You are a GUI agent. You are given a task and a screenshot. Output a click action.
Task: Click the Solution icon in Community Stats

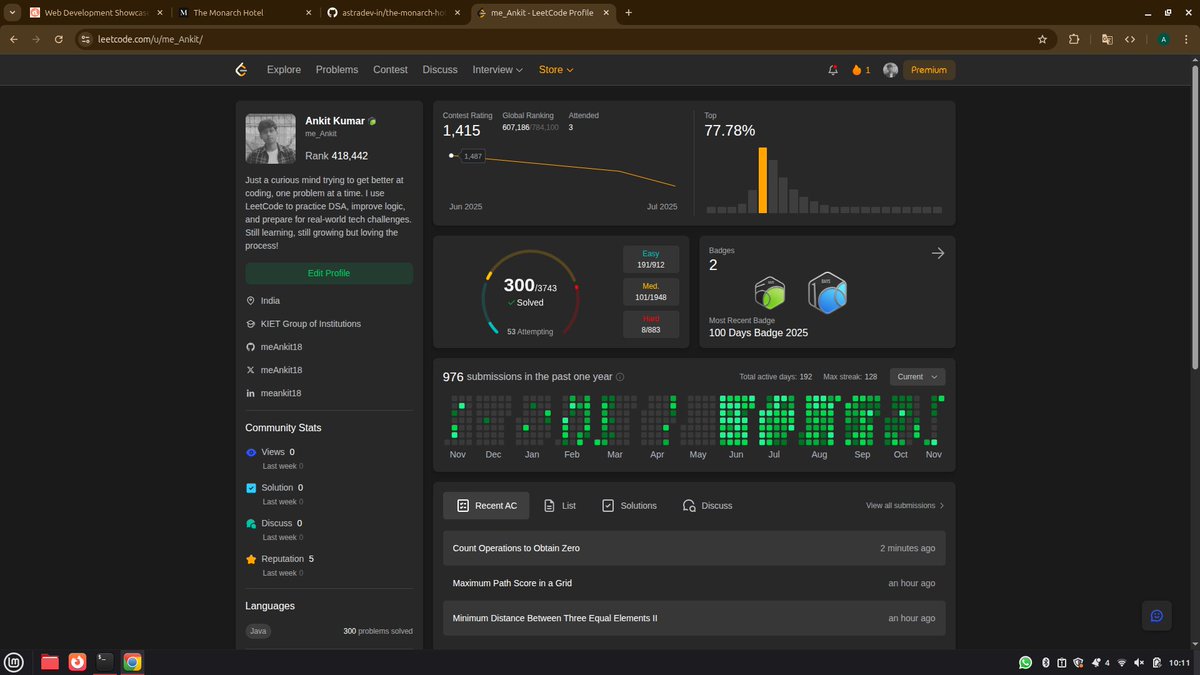(251, 488)
